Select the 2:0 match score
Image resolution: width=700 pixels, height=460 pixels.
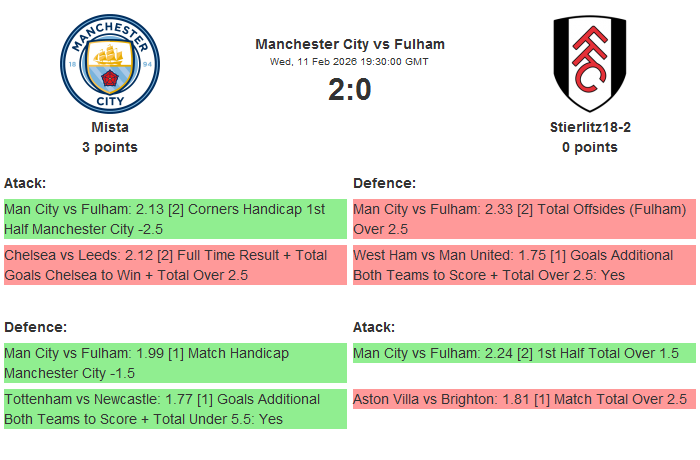[x=350, y=90]
